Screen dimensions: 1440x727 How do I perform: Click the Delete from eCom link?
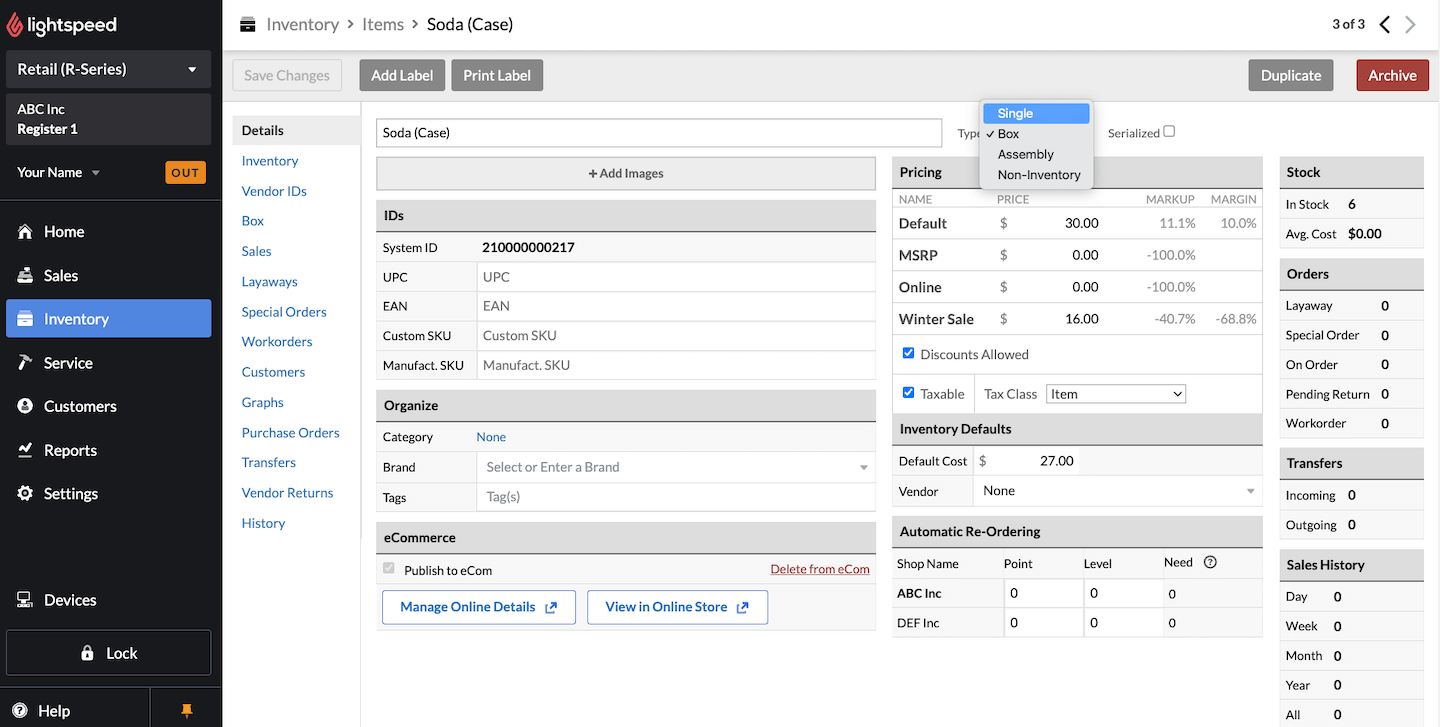click(x=820, y=569)
